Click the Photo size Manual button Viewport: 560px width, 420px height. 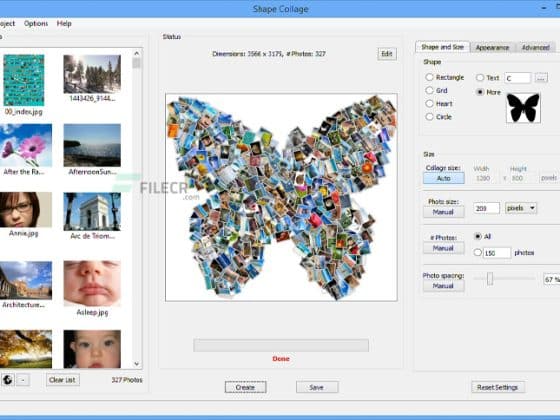tap(444, 212)
